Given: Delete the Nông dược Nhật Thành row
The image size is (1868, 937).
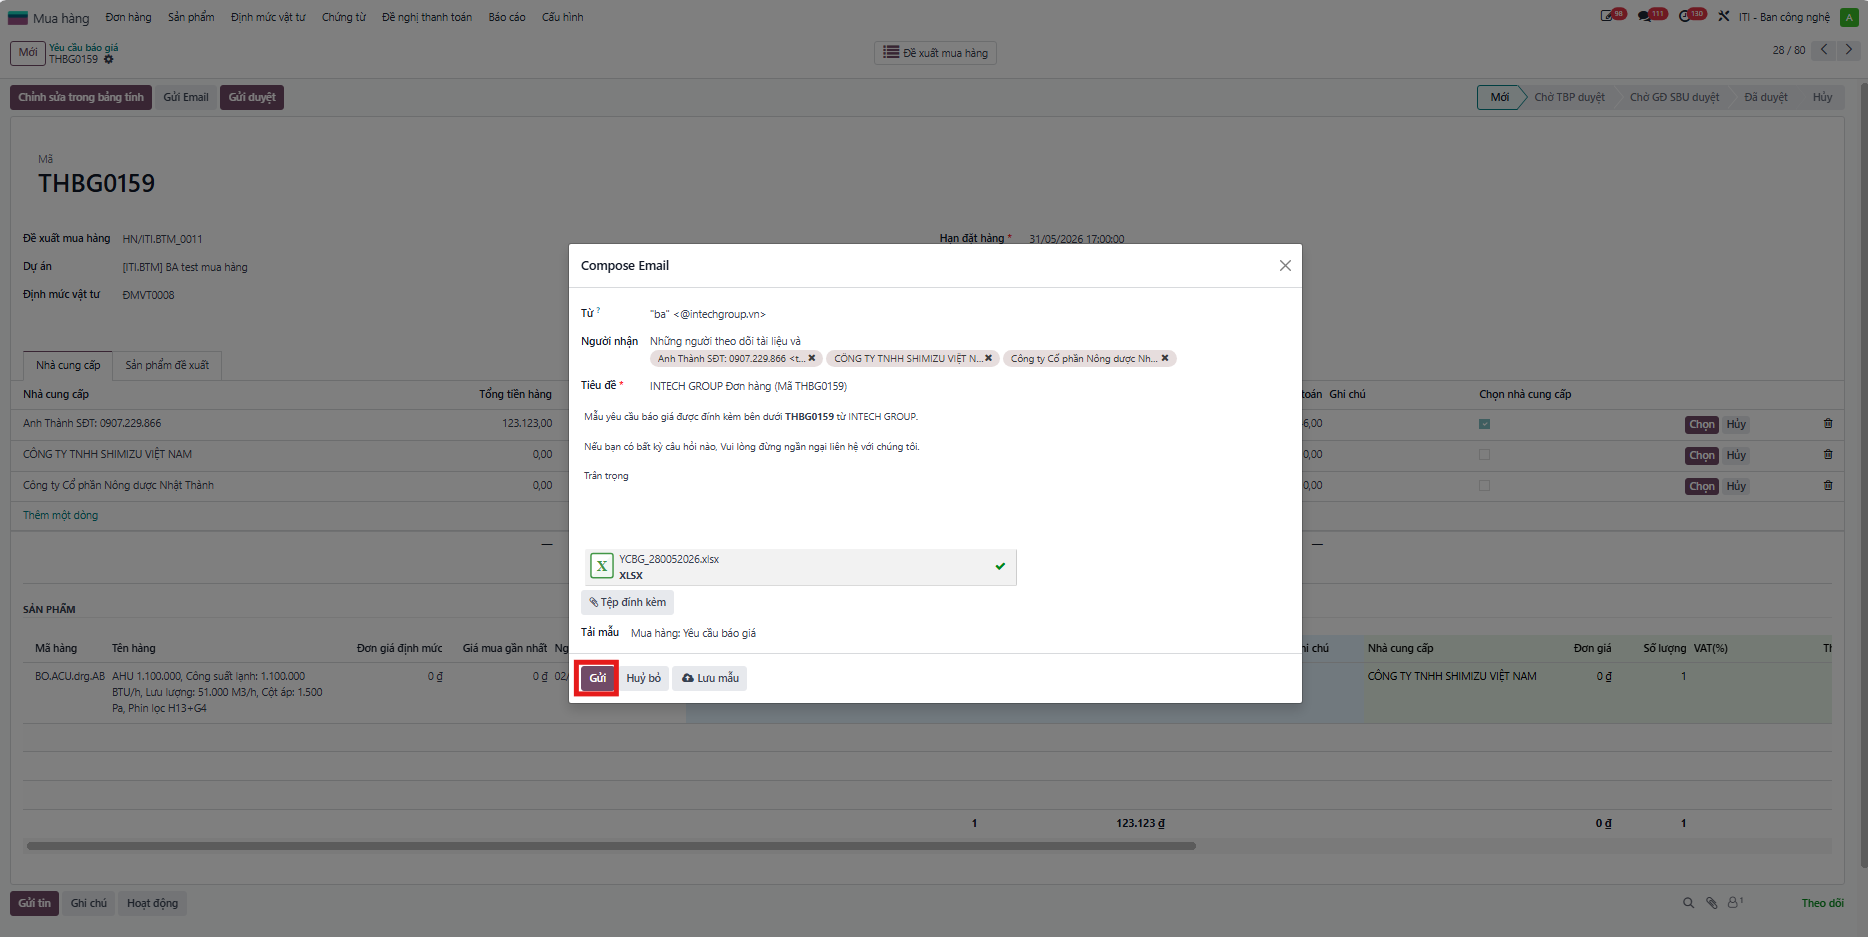Looking at the screenshot, I should (x=1828, y=486).
